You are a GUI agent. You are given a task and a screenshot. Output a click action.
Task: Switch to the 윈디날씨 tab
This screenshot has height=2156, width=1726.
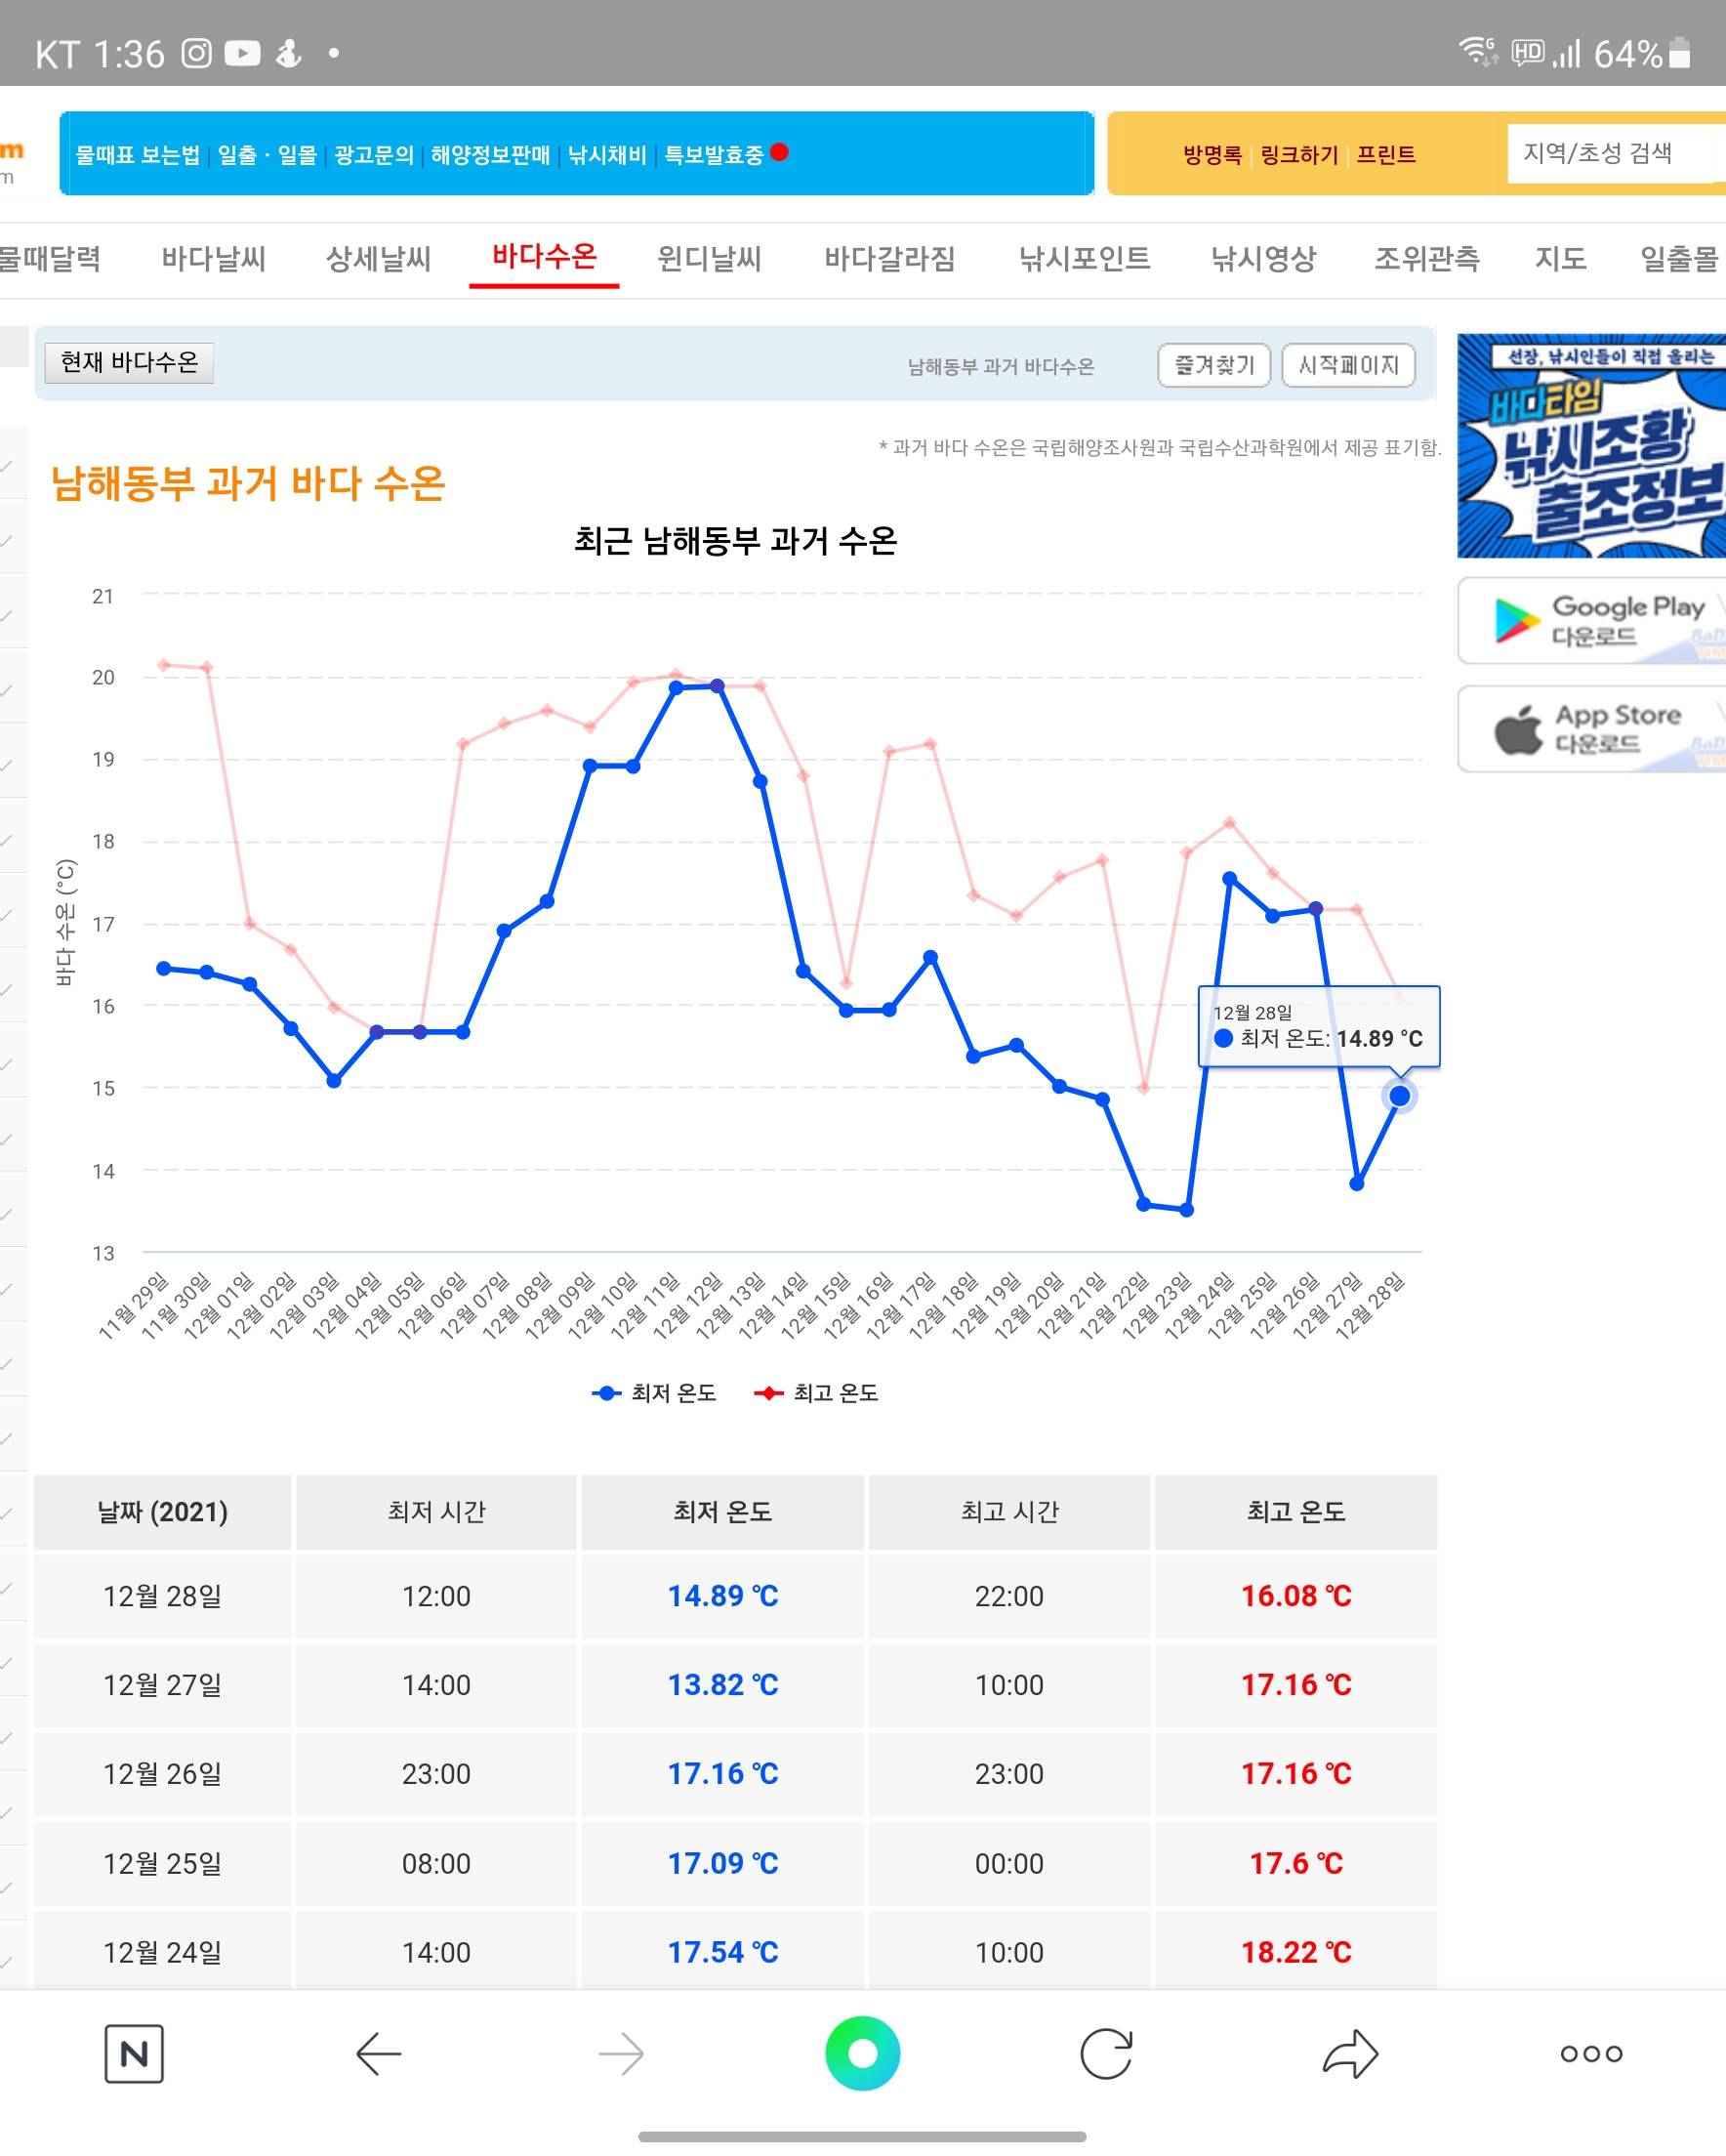click(x=709, y=259)
